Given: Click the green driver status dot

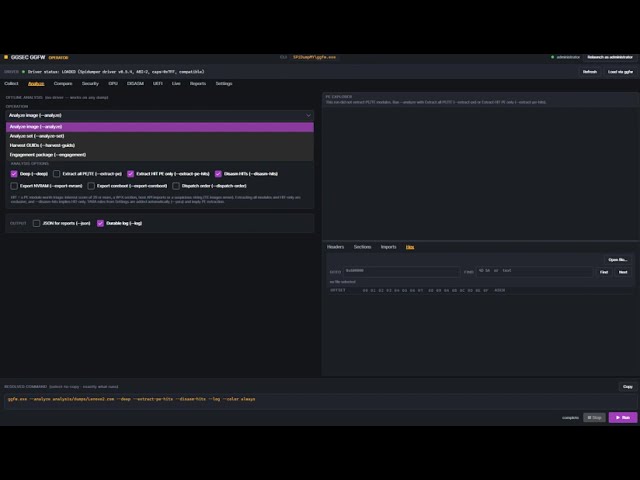Looking at the screenshot, I should pyautogui.click(x=23, y=72).
